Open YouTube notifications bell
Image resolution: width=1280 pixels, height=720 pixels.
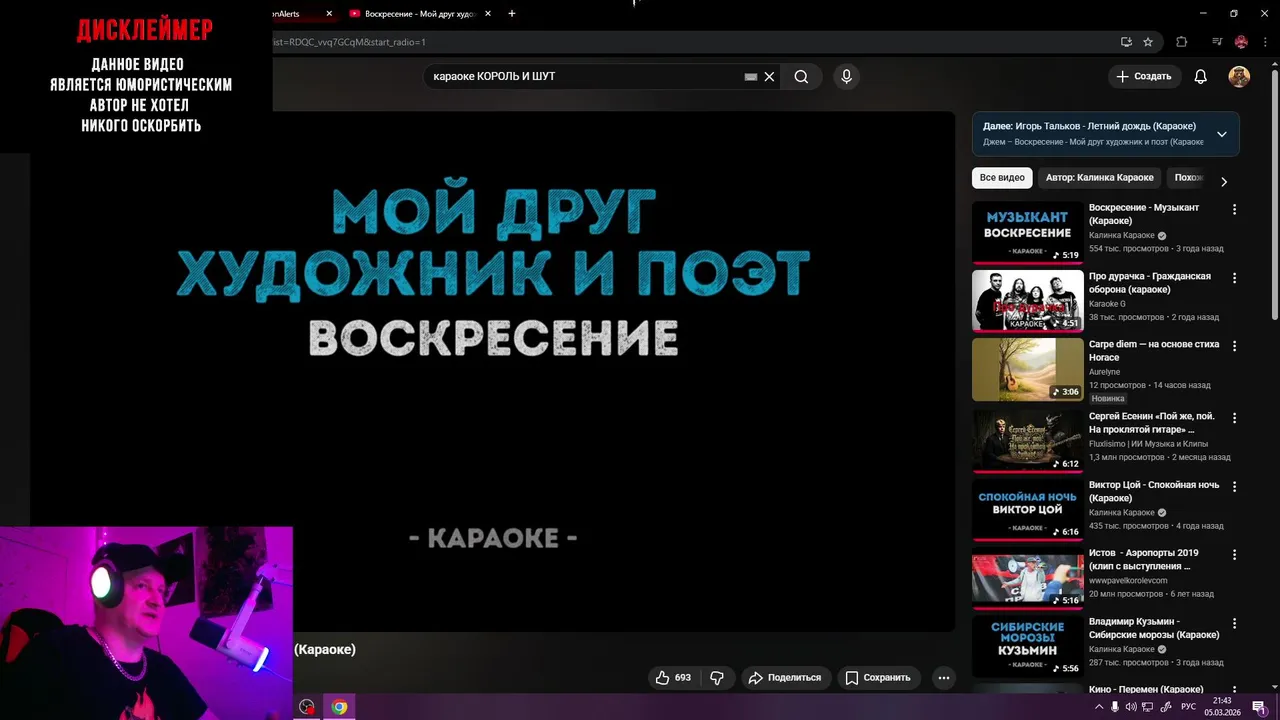click(x=1201, y=77)
